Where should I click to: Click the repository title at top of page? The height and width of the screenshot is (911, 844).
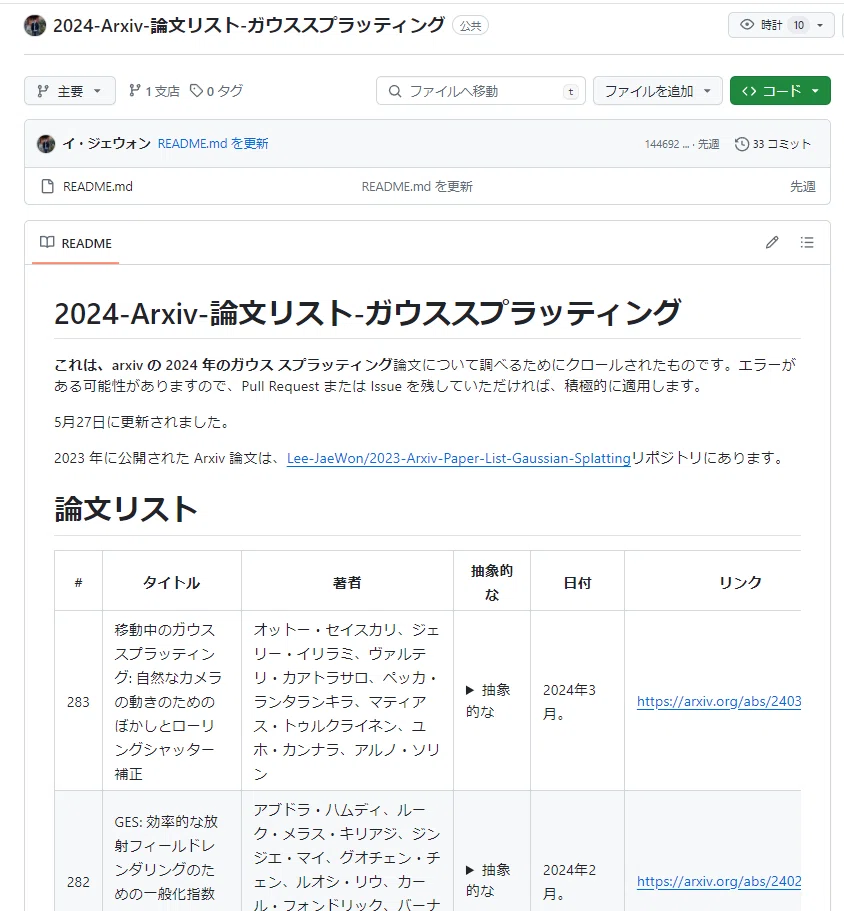(x=249, y=26)
